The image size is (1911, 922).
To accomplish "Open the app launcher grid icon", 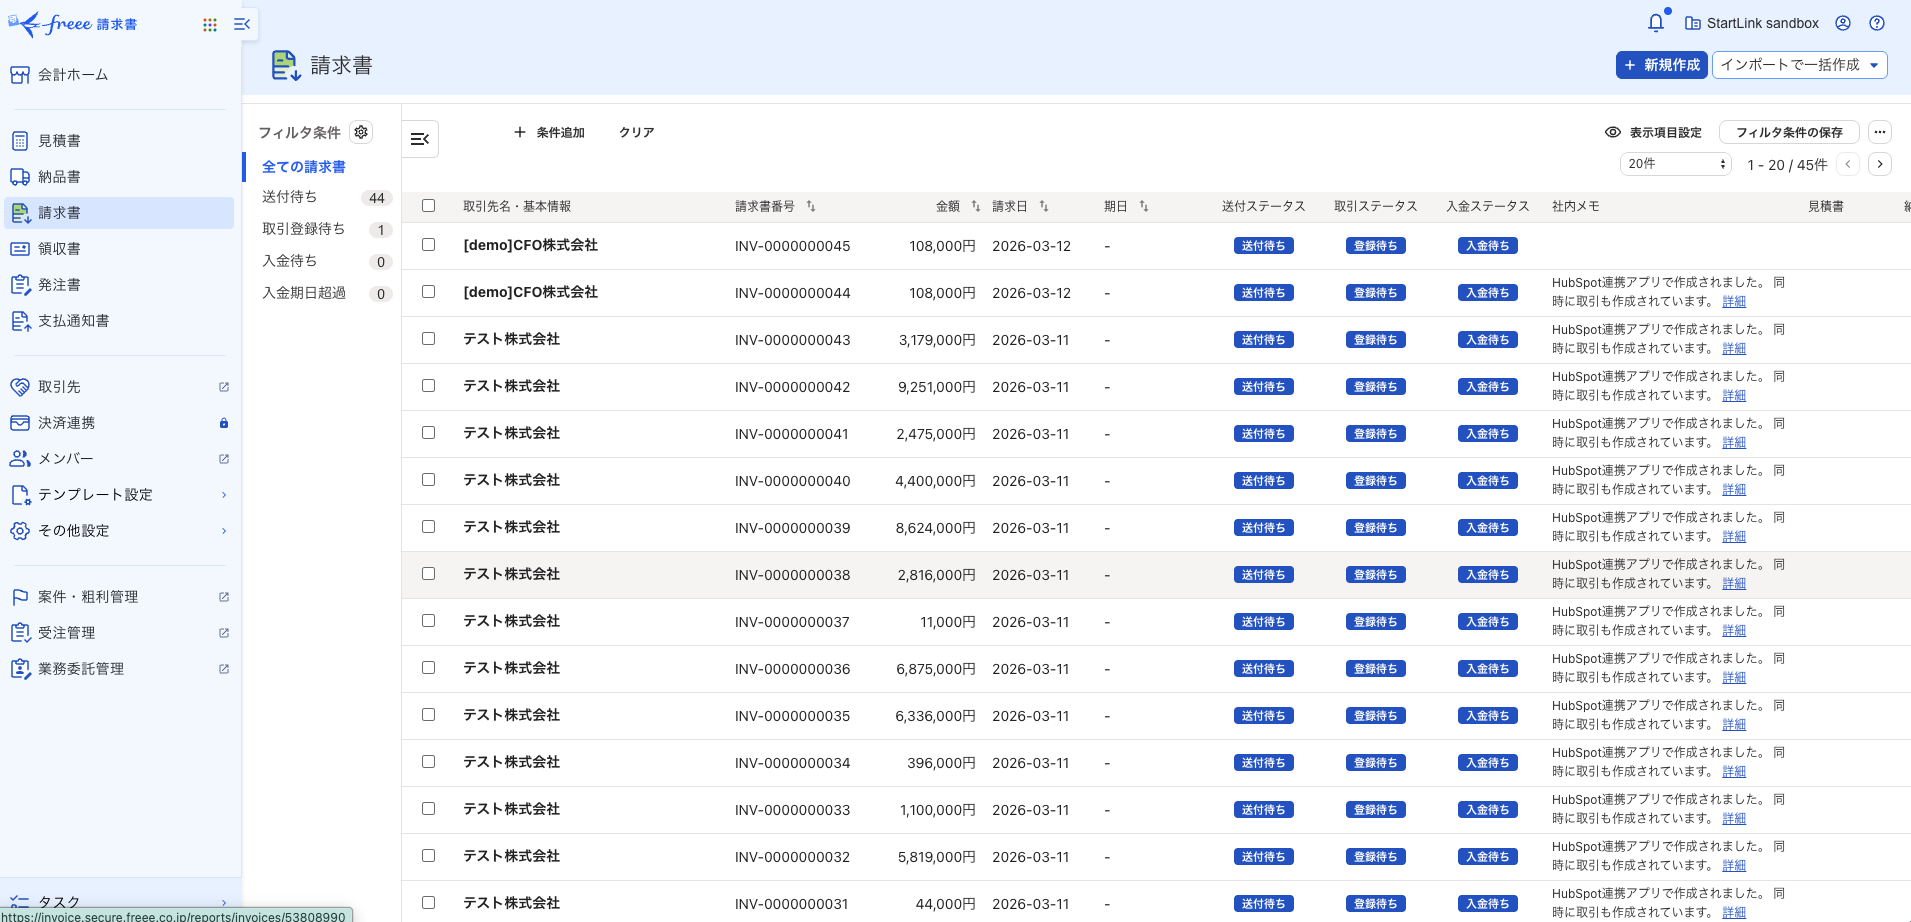I will point(210,24).
